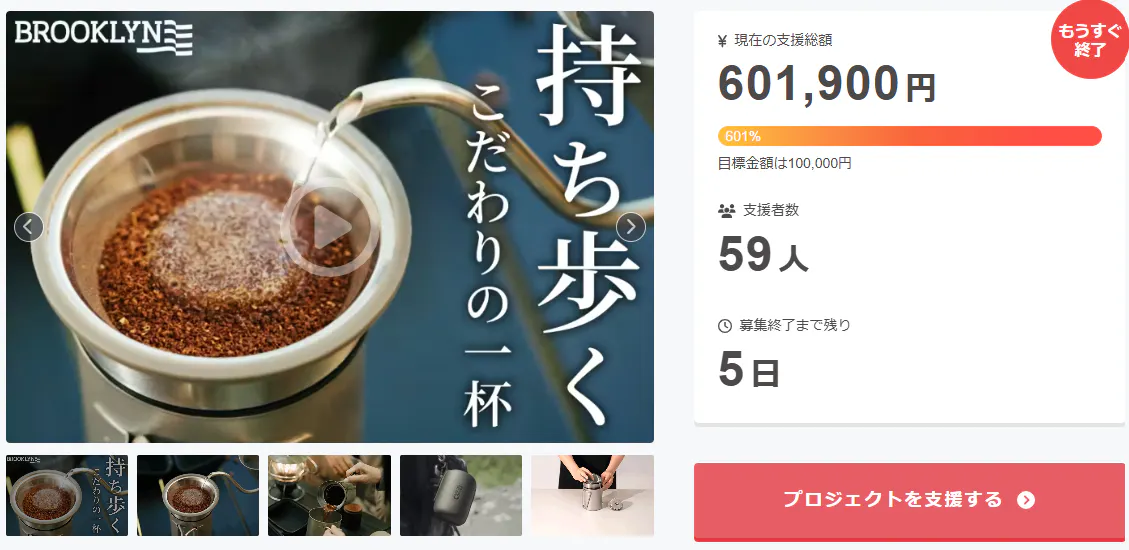Click the 59人 supporter count
Viewport: 1129px width, 550px height.
(763, 255)
